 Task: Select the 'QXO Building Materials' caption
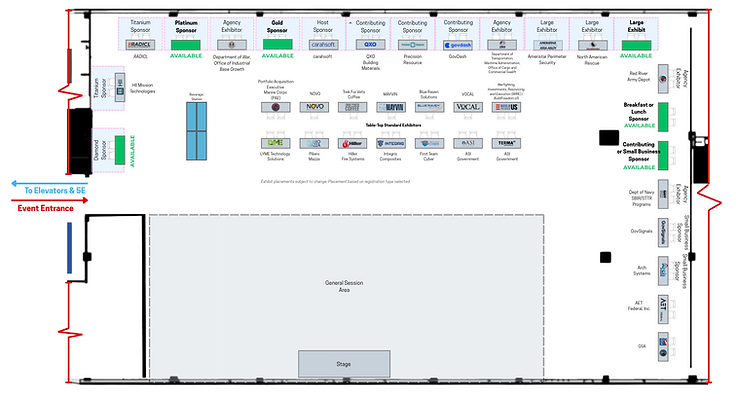coord(370,62)
